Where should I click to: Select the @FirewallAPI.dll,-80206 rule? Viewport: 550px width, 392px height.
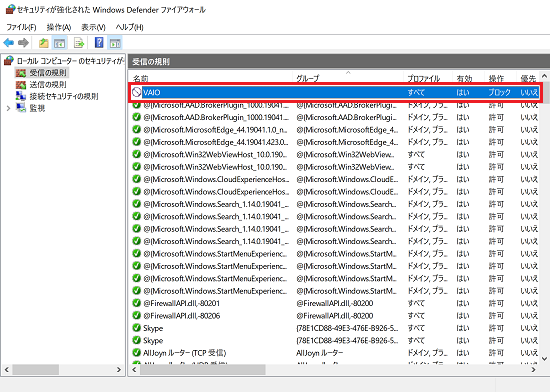click(x=181, y=316)
